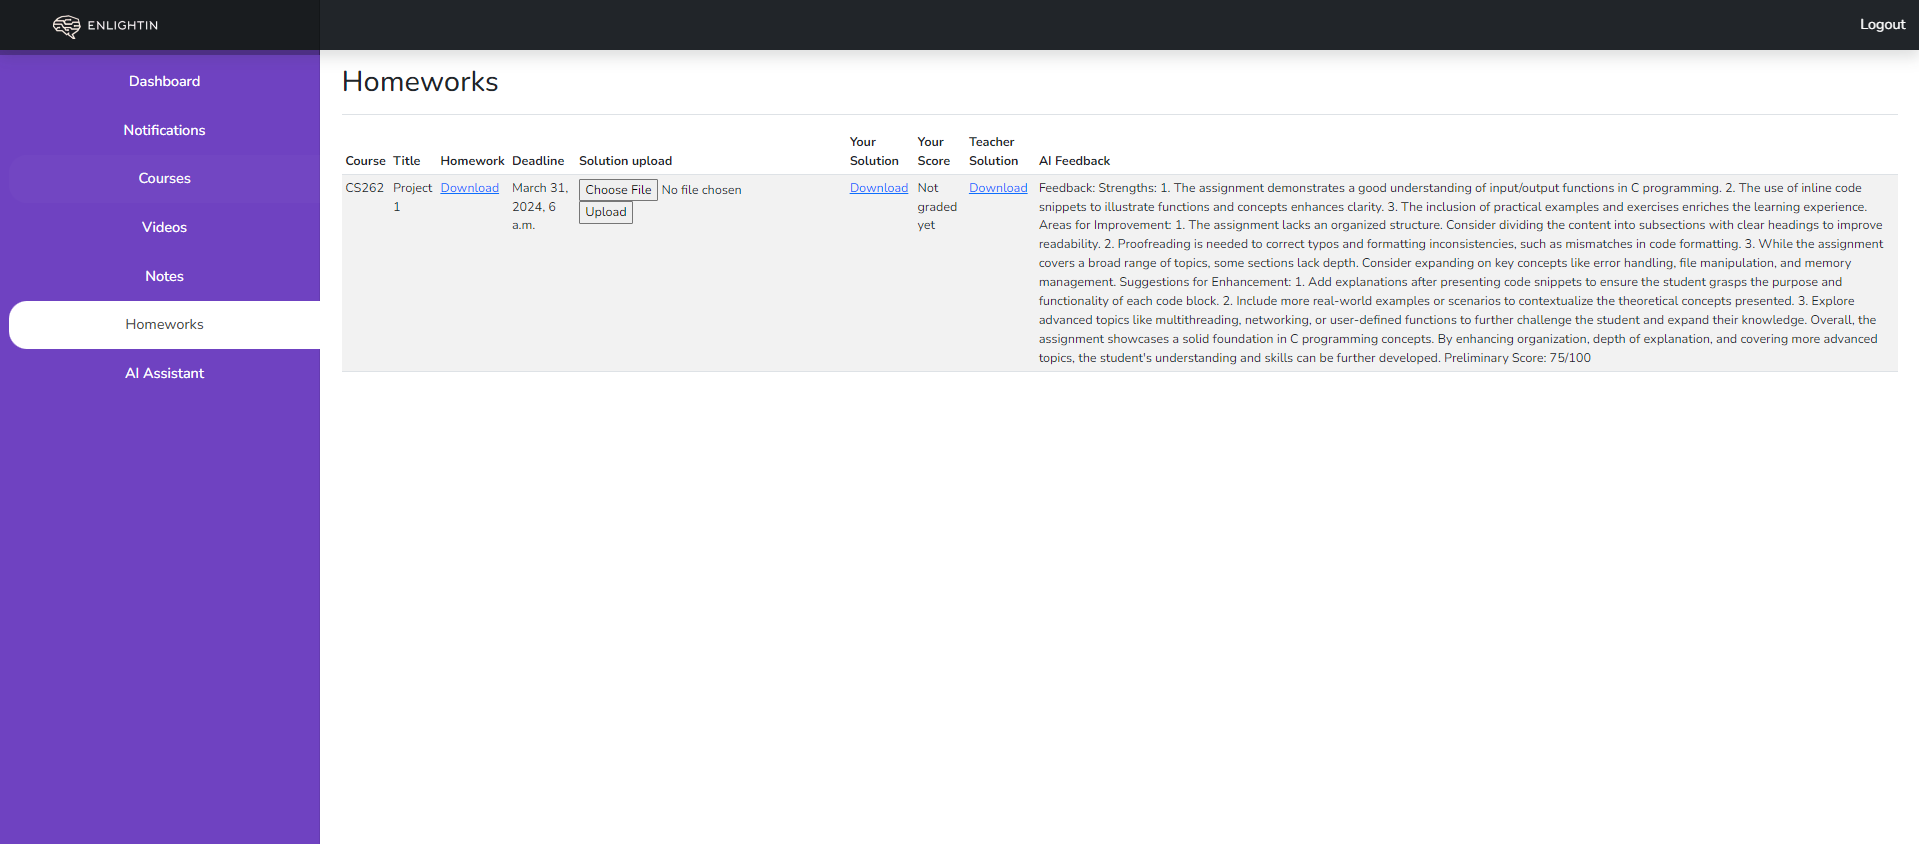Click the ENLIGHTIN brand name text

[x=123, y=26]
